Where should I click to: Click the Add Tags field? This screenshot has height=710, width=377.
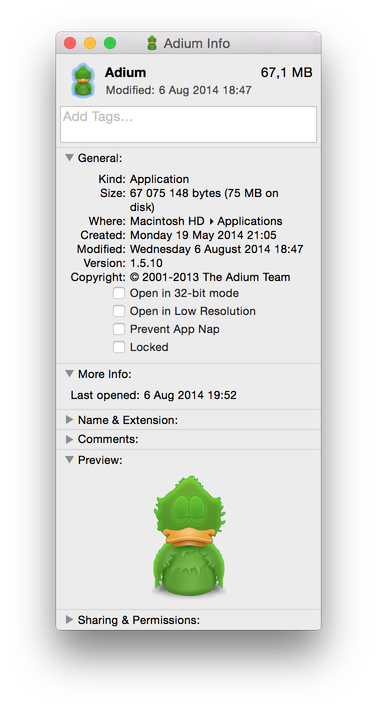[188, 125]
